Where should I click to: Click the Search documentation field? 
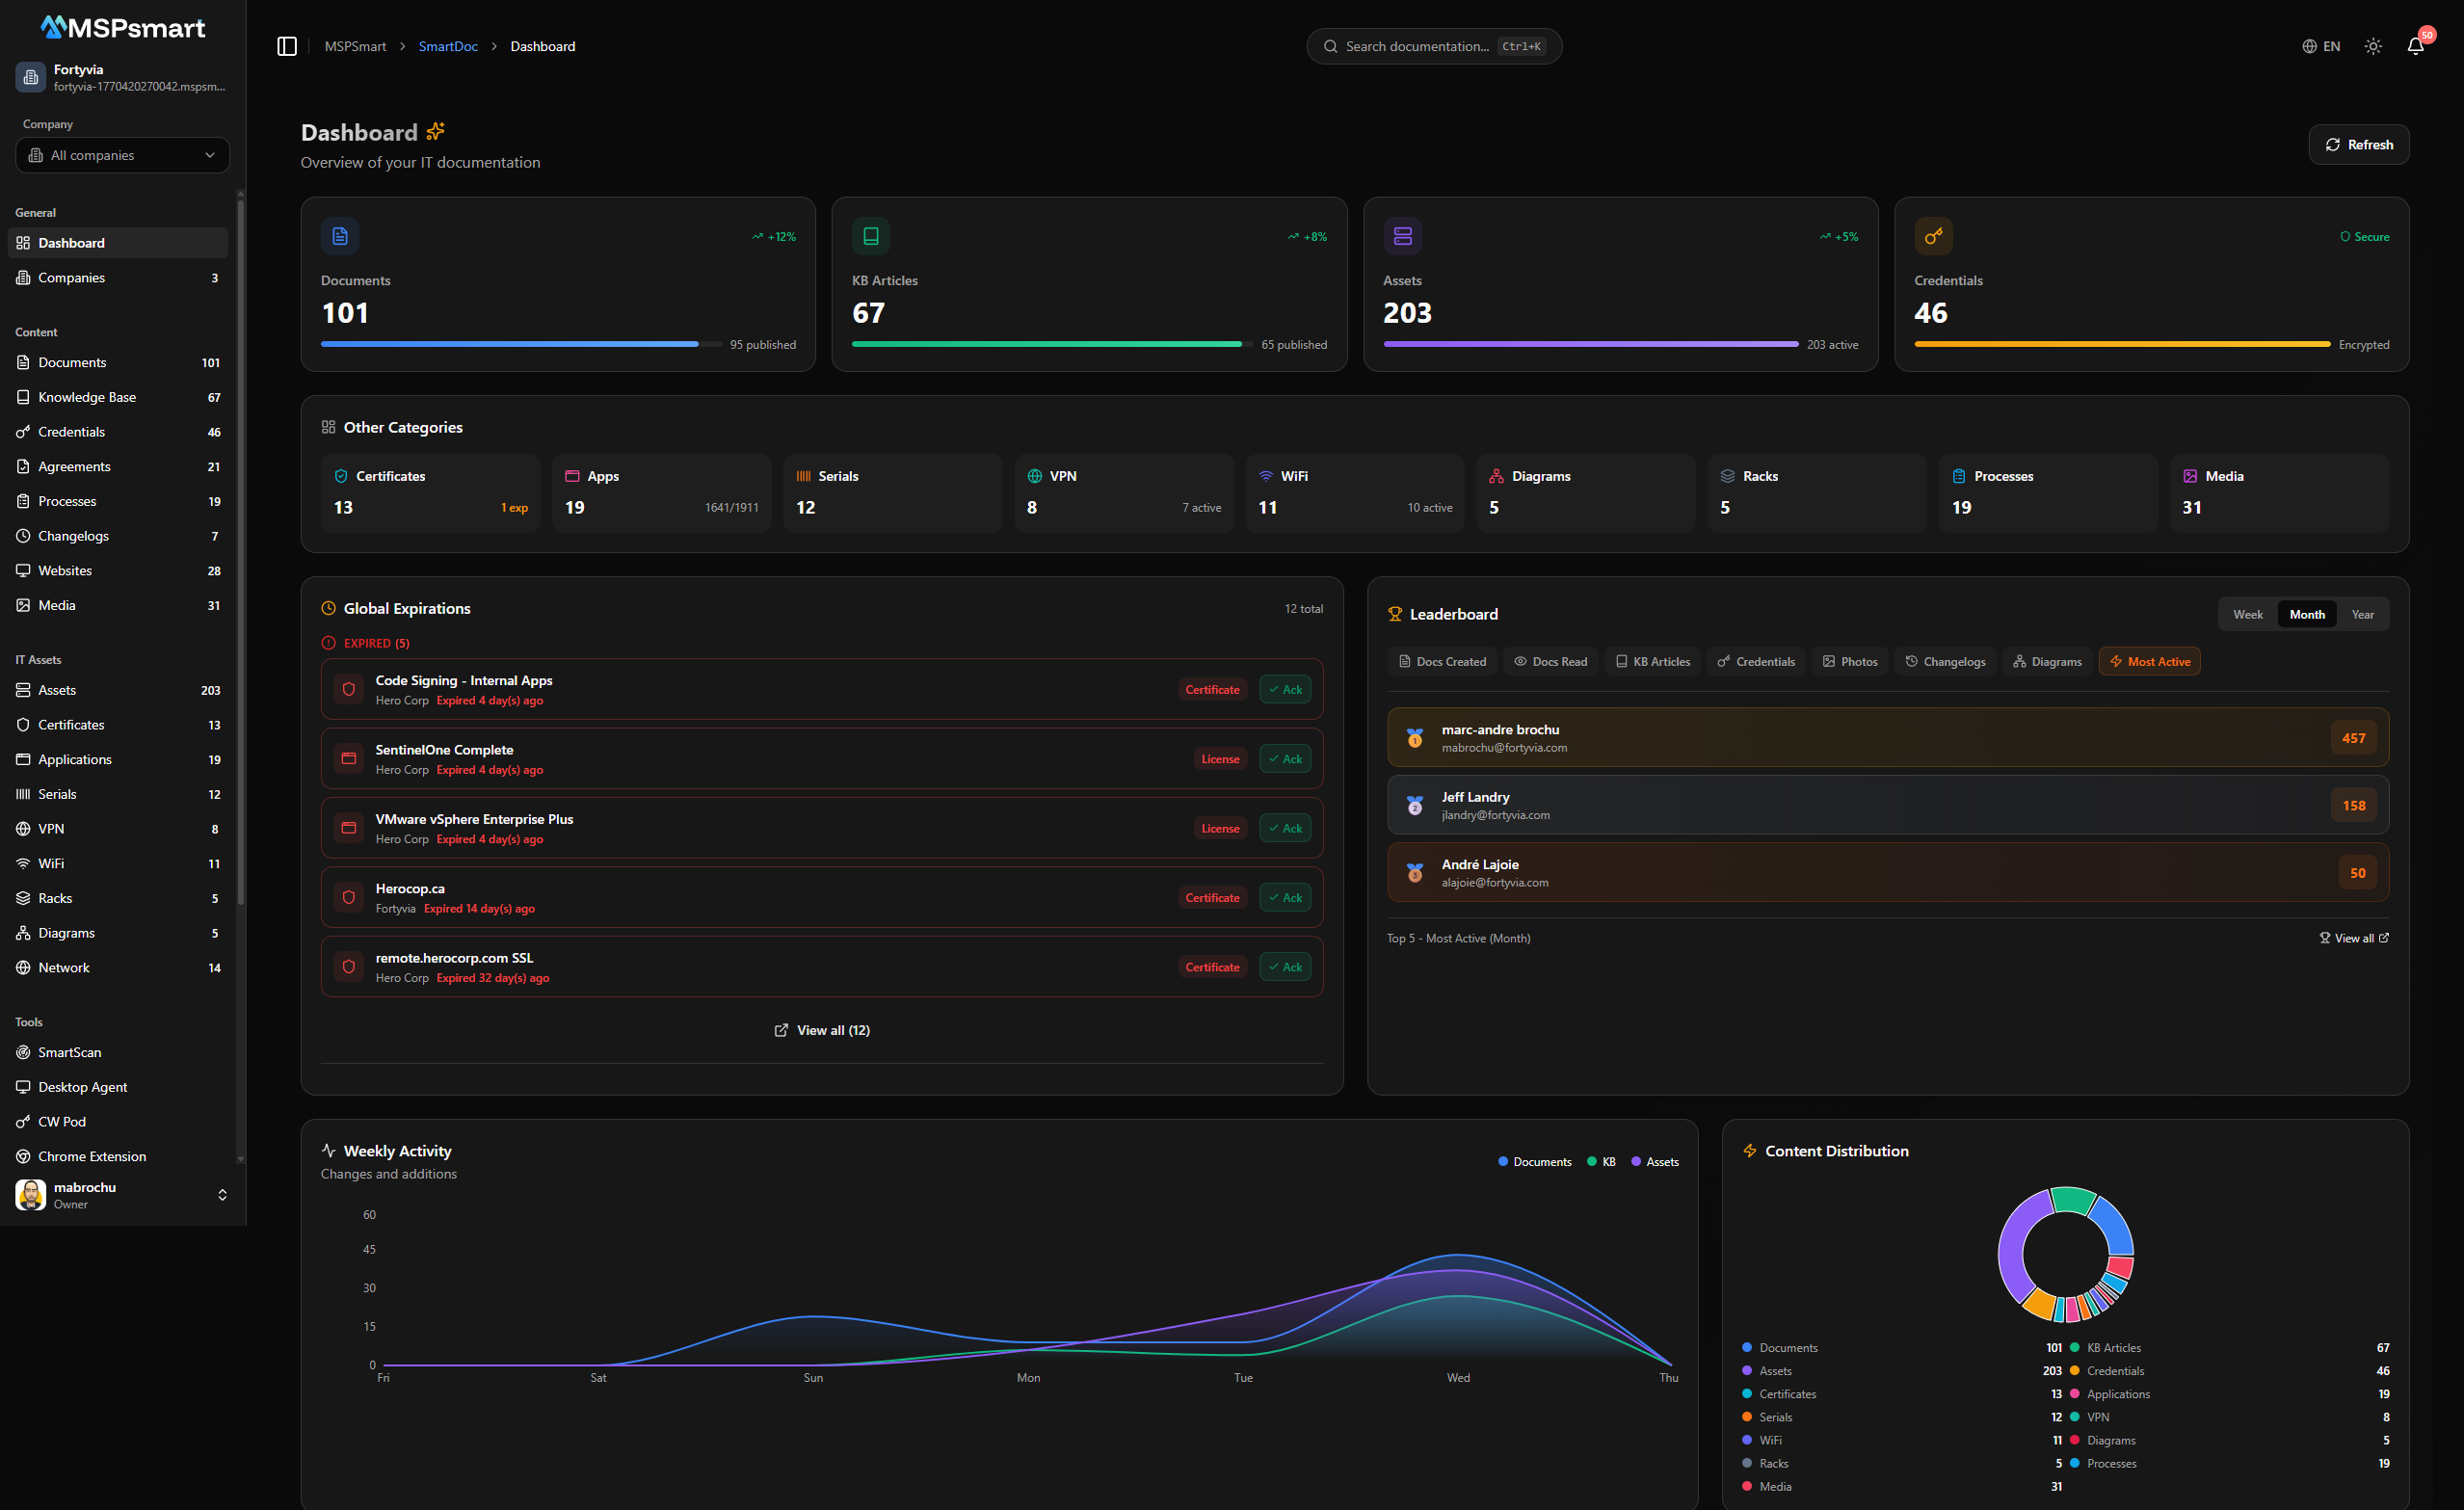pyautogui.click(x=1434, y=46)
